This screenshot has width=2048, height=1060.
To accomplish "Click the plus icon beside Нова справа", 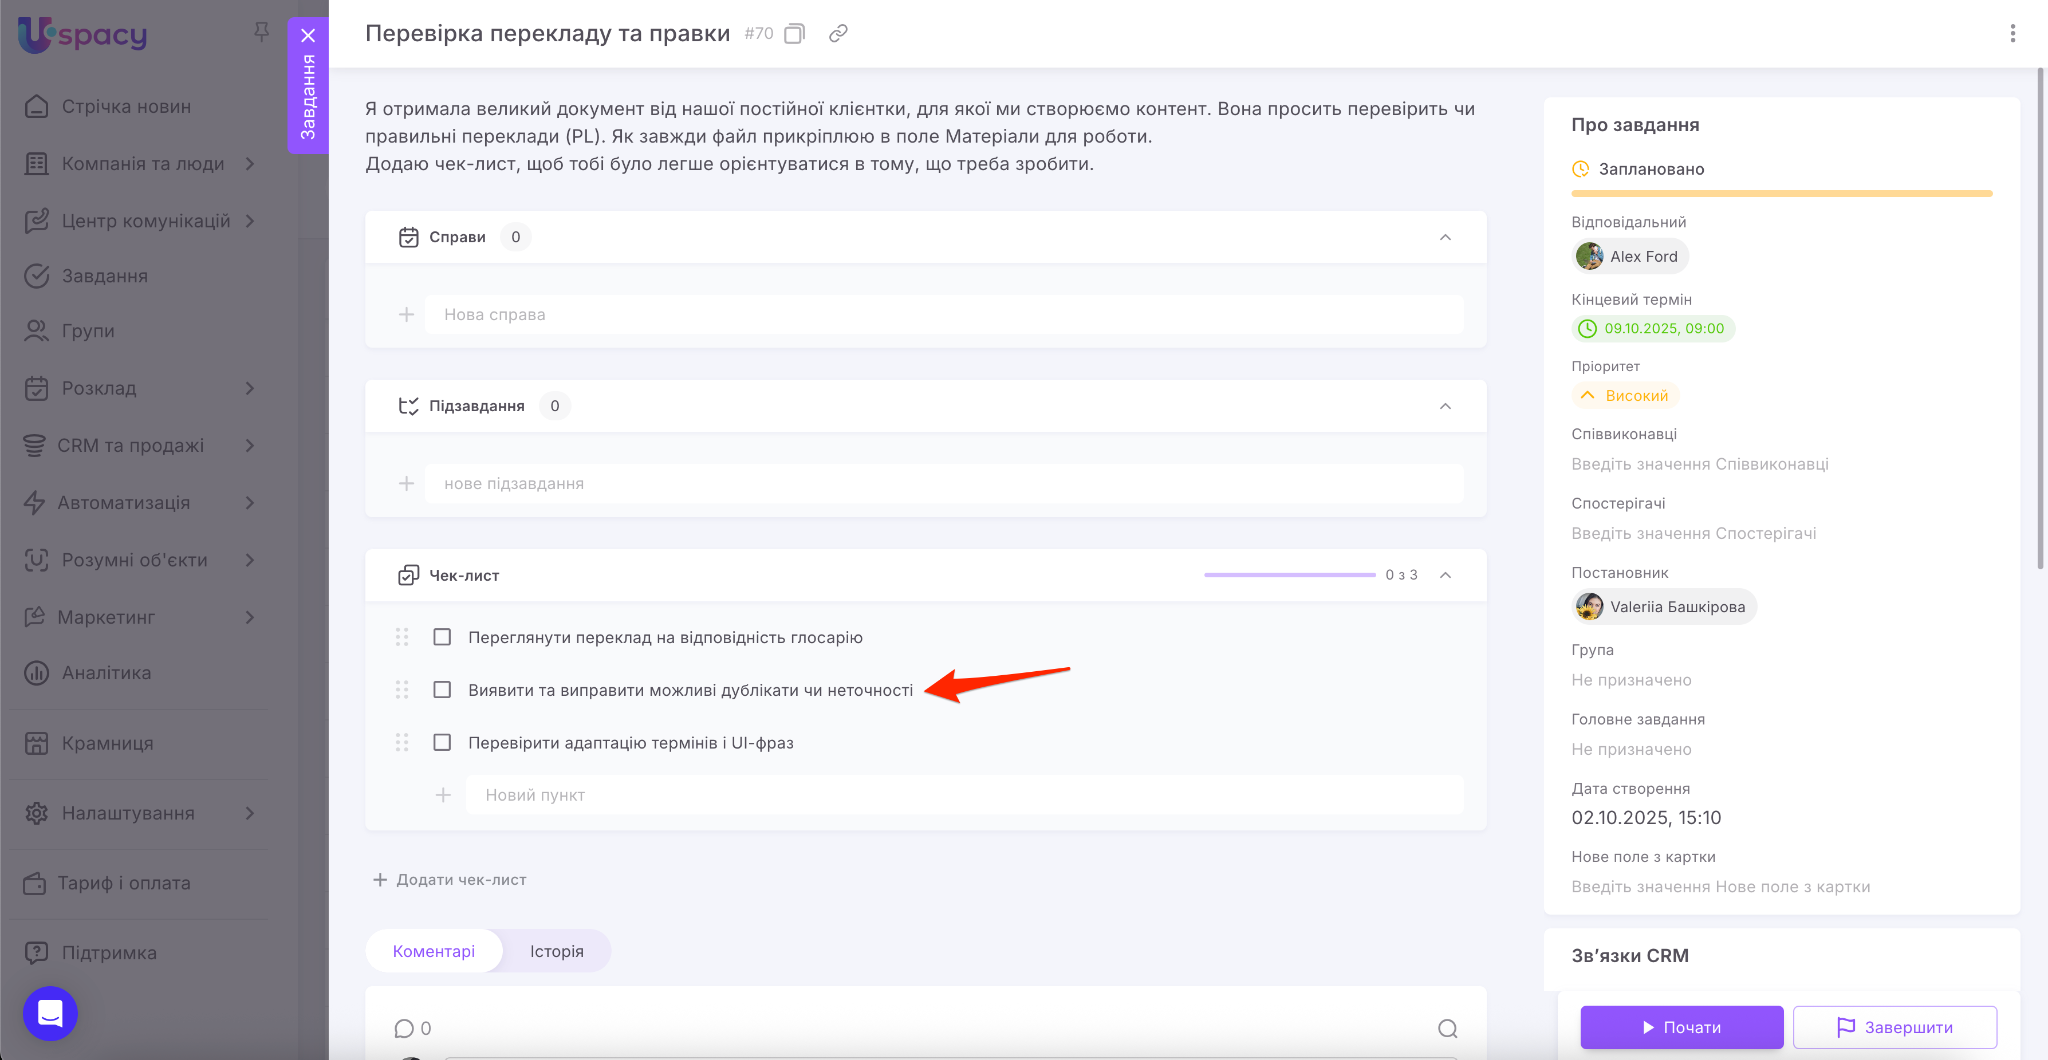I will coord(407,315).
